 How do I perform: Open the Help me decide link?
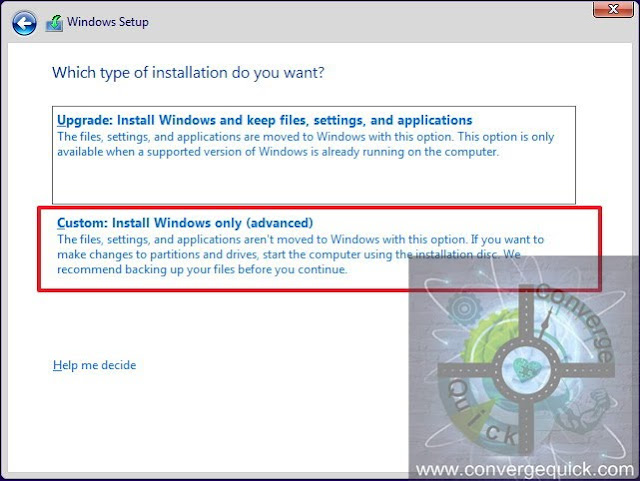94,365
